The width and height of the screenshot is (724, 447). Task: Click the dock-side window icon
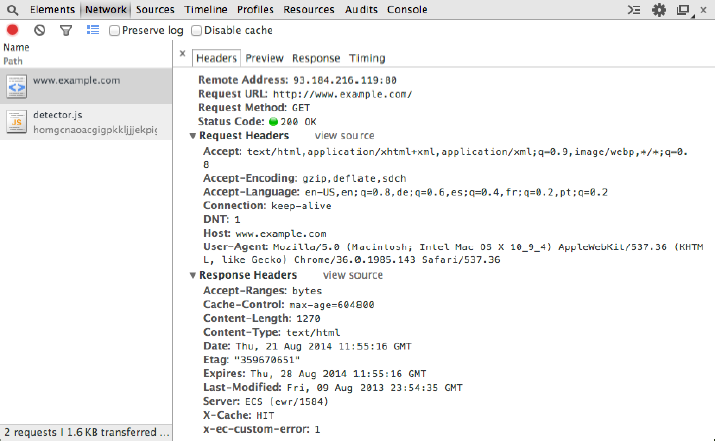point(684,9)
